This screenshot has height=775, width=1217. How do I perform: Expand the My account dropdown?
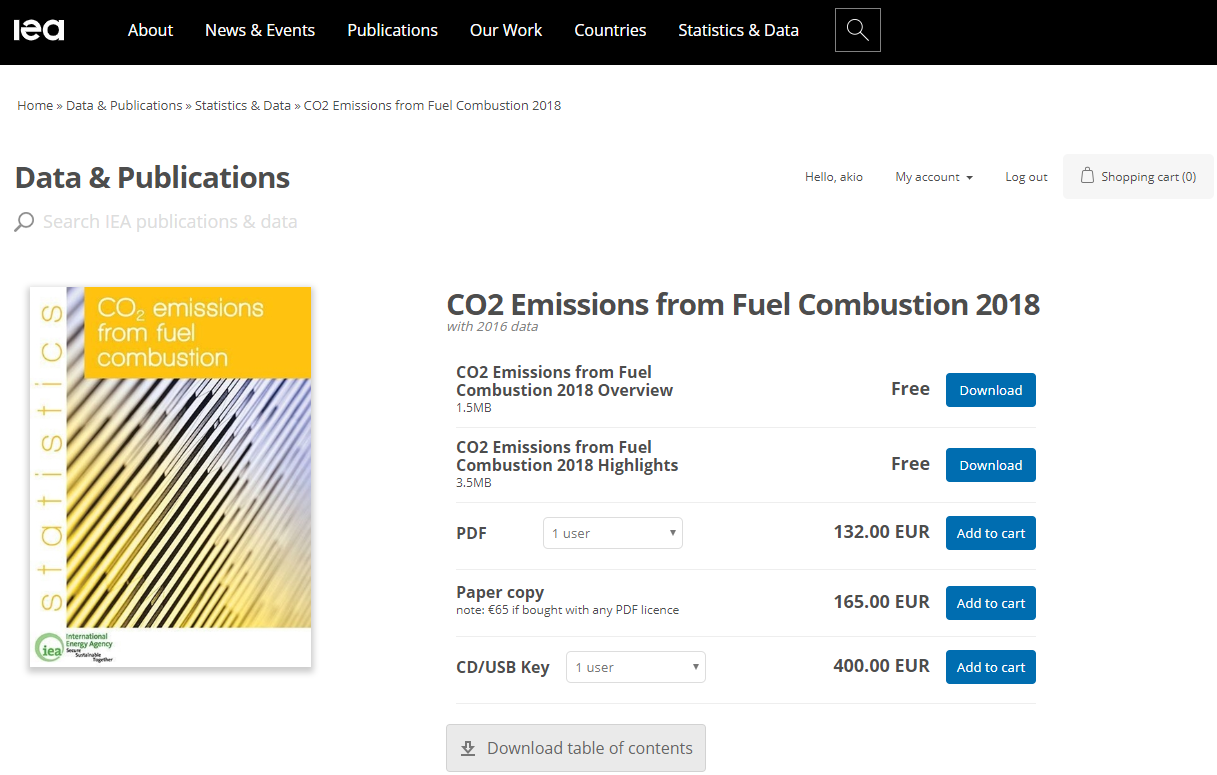coord(934,177)
